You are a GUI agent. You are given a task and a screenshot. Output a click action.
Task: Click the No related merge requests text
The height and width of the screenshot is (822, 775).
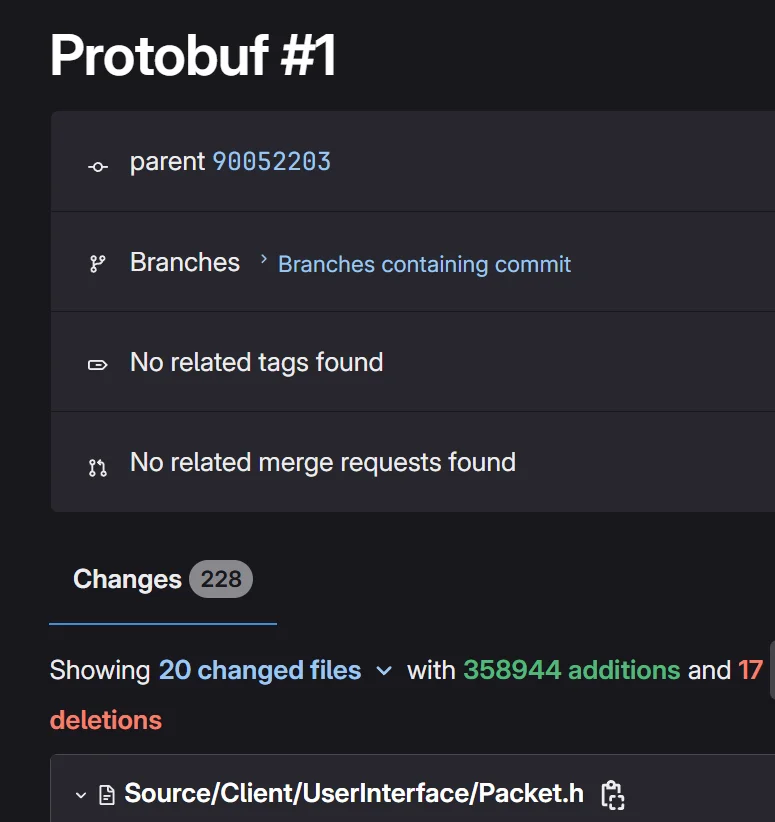pos(322,462)
